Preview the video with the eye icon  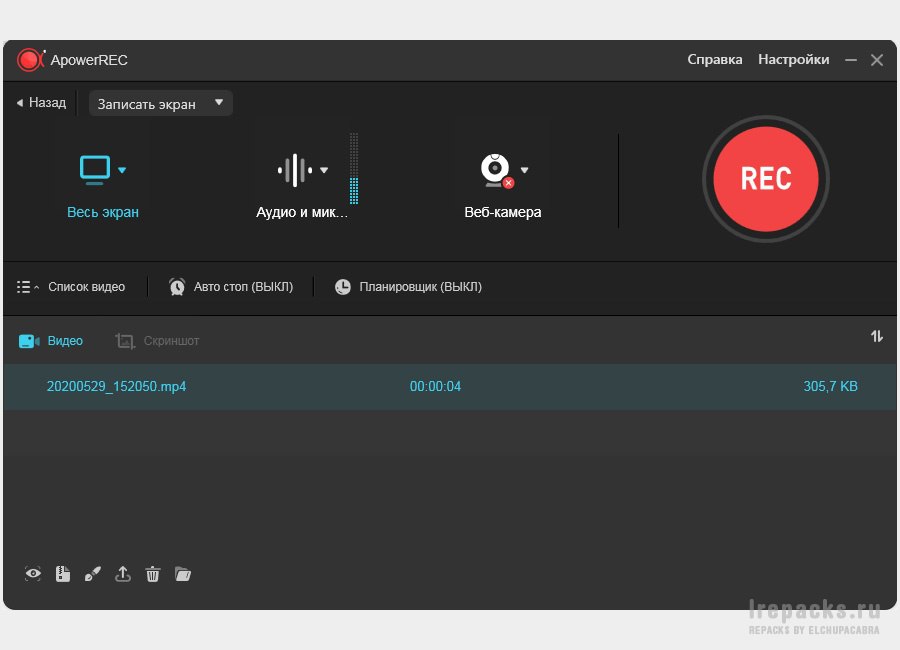(x=33, y=574)
